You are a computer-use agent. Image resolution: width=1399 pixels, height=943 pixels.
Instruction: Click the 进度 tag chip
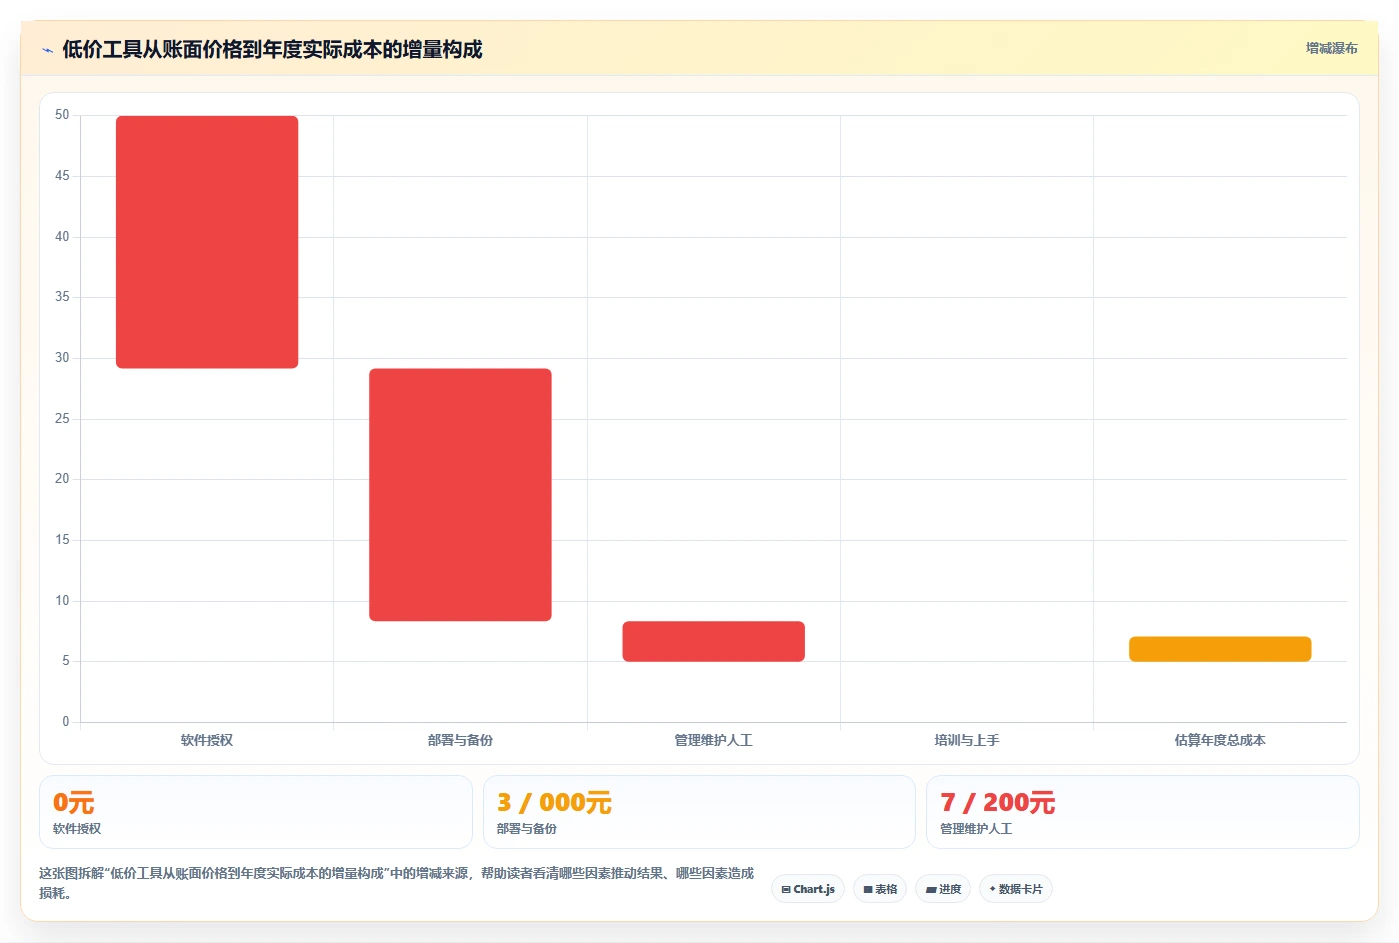pos(943,889)
